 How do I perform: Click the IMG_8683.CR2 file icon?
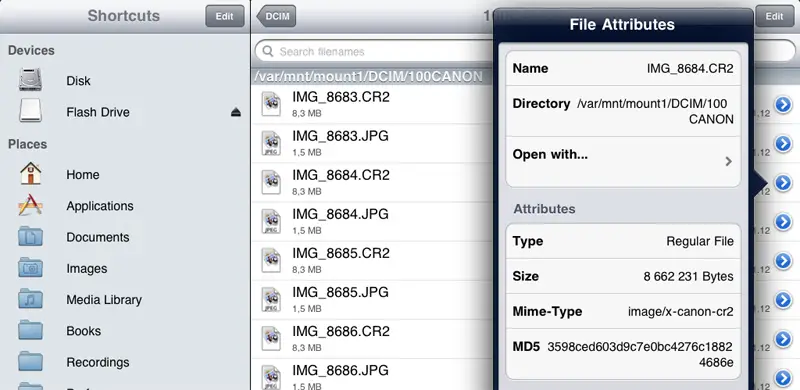(x=271, y=104)
